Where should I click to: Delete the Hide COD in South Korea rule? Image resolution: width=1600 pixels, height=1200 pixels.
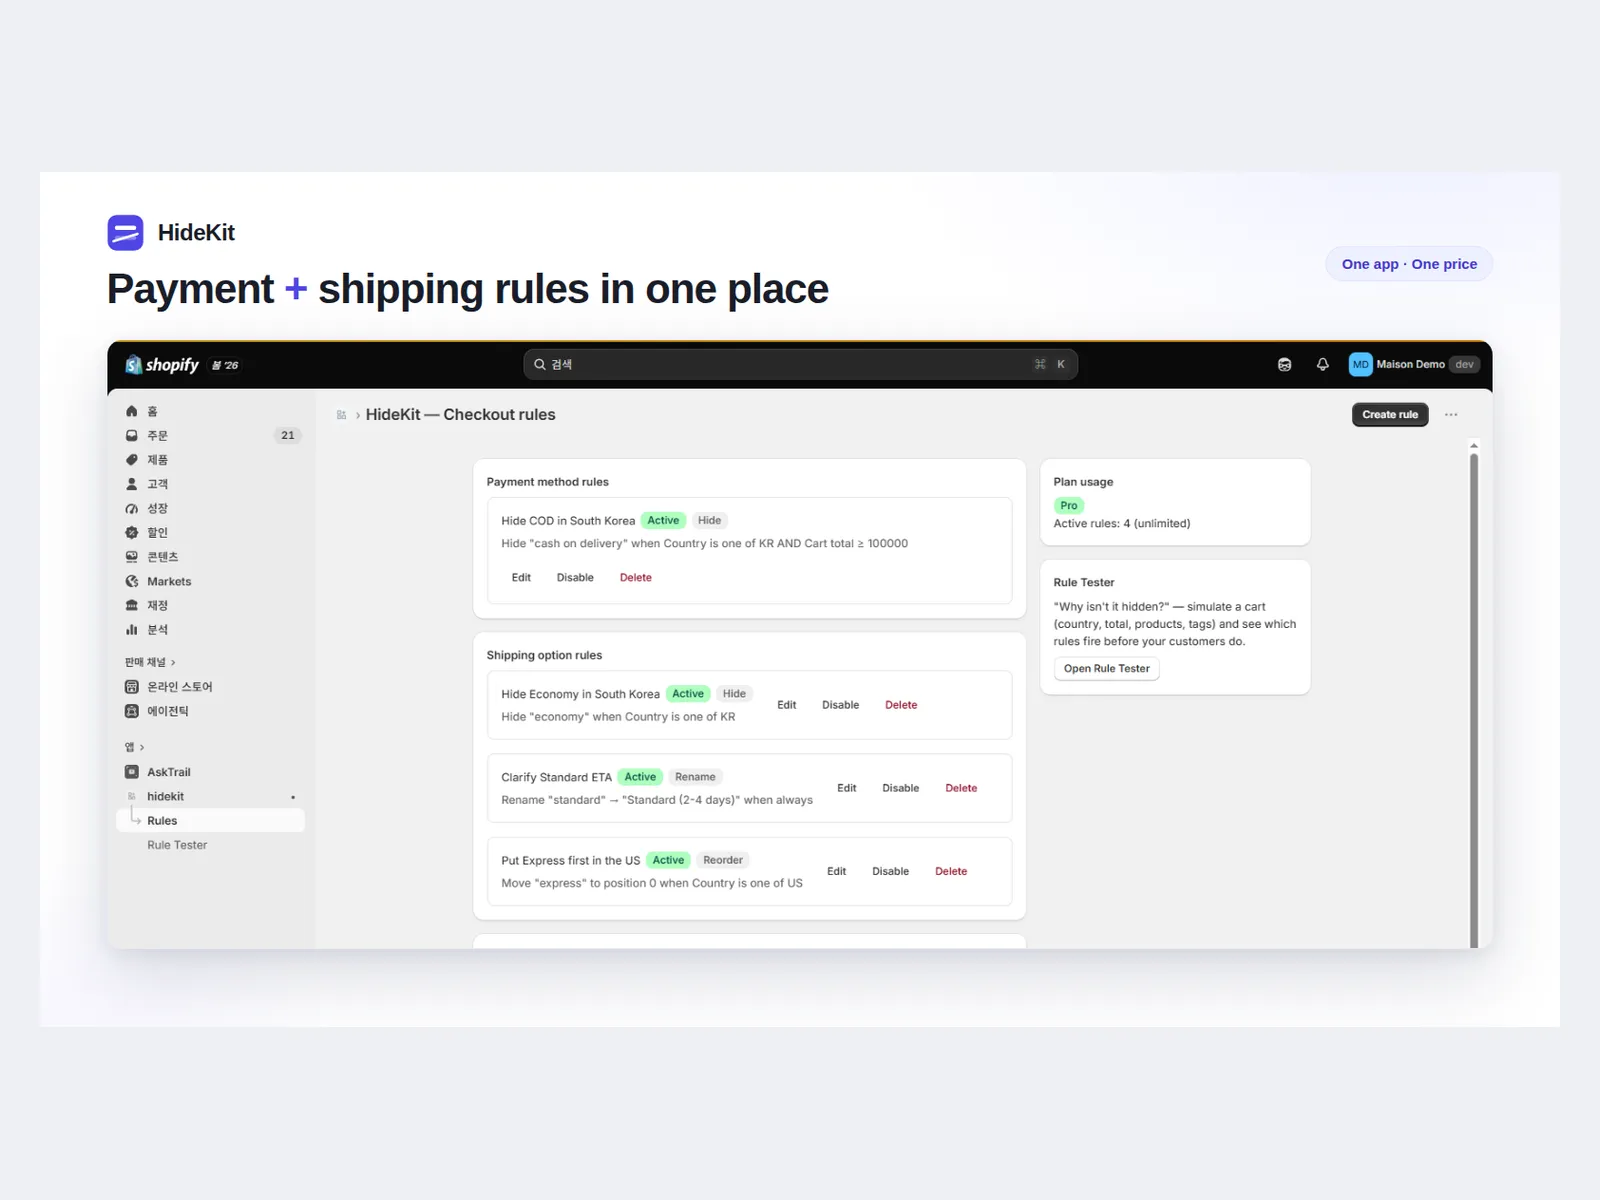pos(635,578)
